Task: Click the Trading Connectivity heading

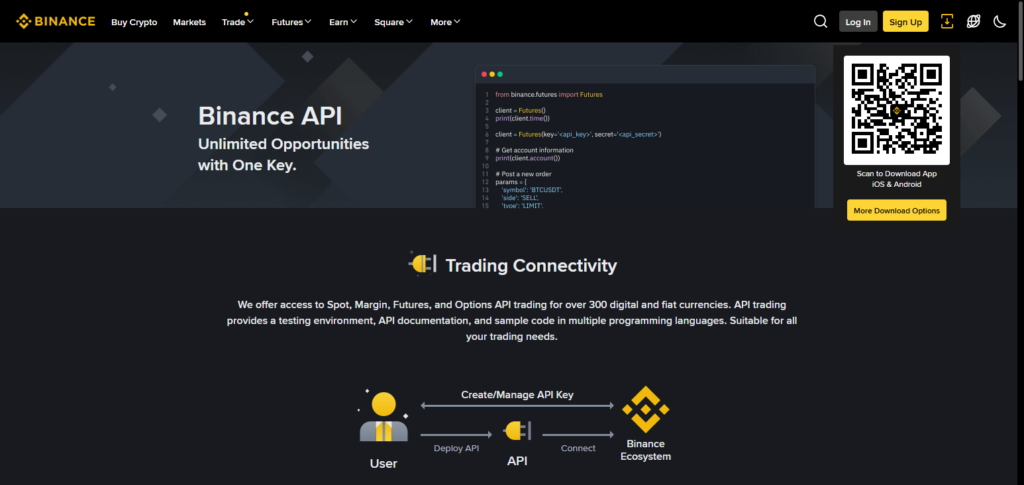Action: click(x=531, y=266)
